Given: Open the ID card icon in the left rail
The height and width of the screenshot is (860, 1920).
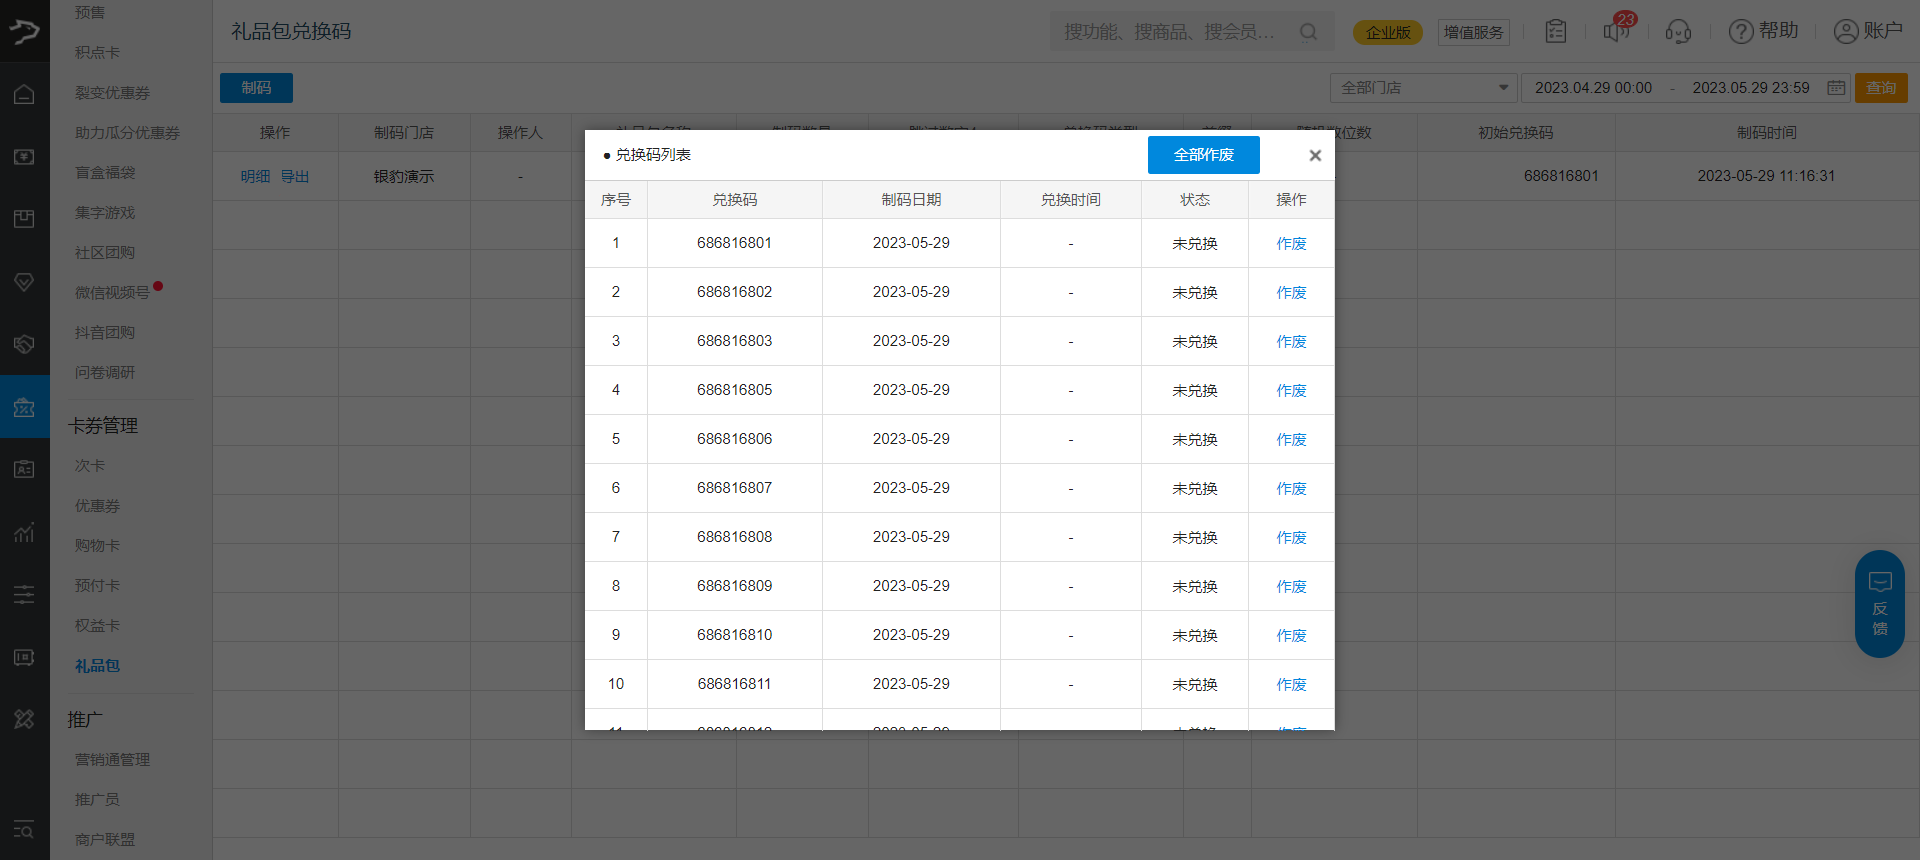Looking at the screenshot, I should [x=24, y=469].
